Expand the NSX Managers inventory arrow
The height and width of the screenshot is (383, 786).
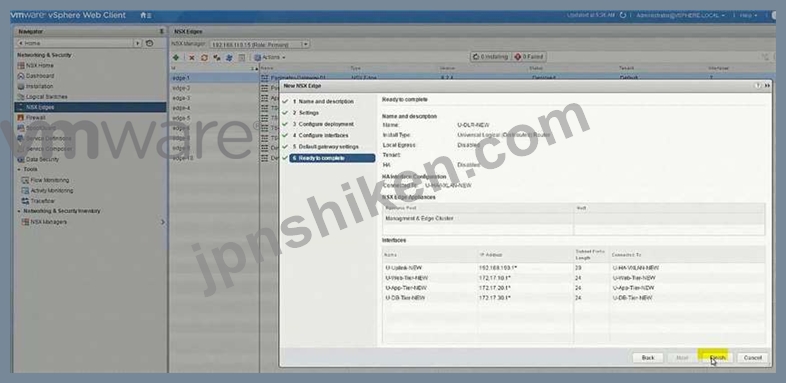(x=162, y=222)
